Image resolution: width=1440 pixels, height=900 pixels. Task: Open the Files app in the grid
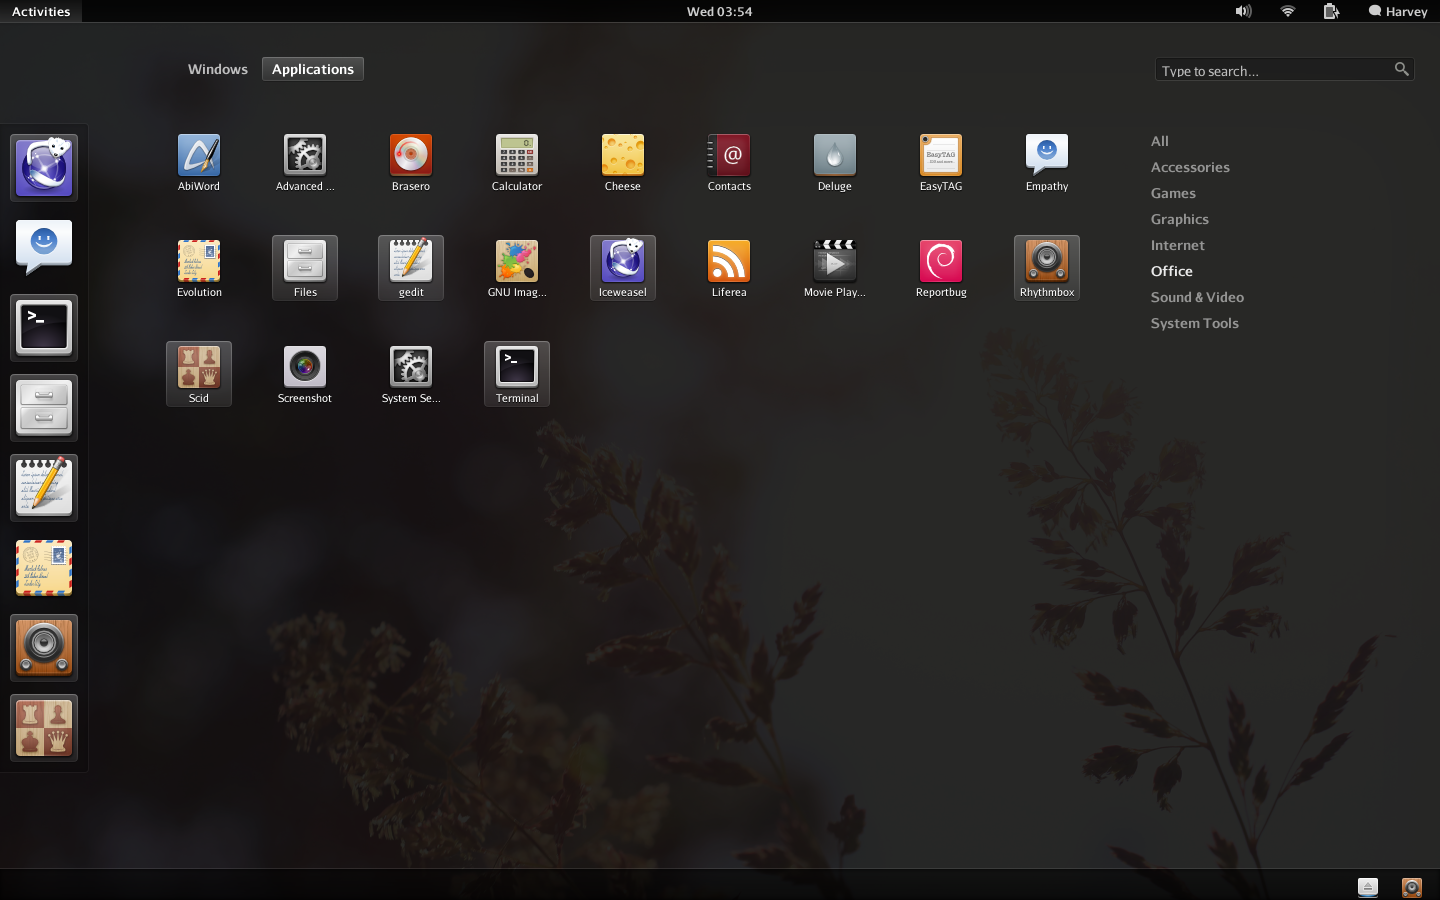[x=305, y=268]
